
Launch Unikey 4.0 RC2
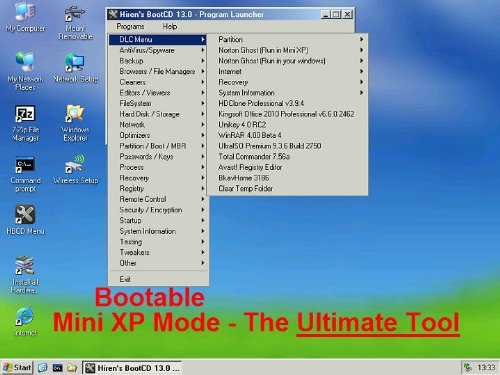tap(287, 125)
